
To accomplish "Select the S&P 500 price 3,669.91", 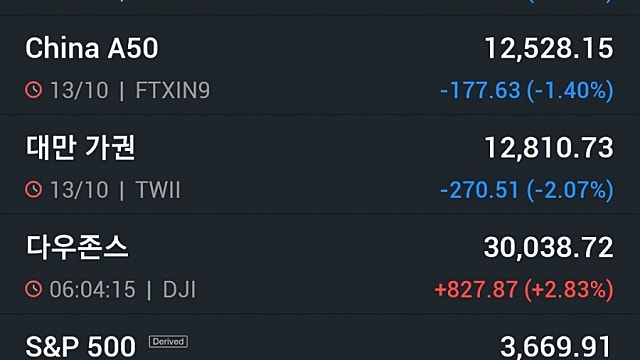I will 556,347.
